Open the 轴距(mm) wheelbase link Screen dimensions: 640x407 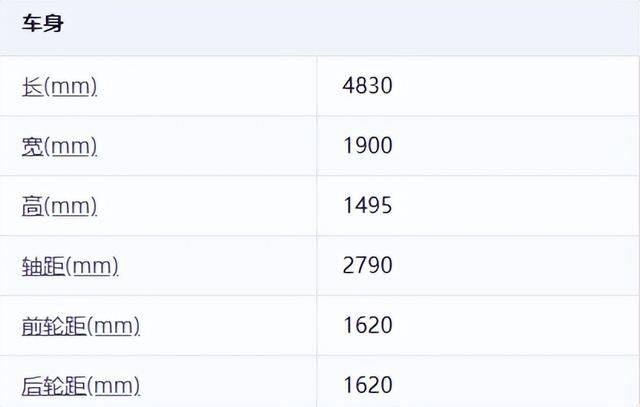pos(70,266)
